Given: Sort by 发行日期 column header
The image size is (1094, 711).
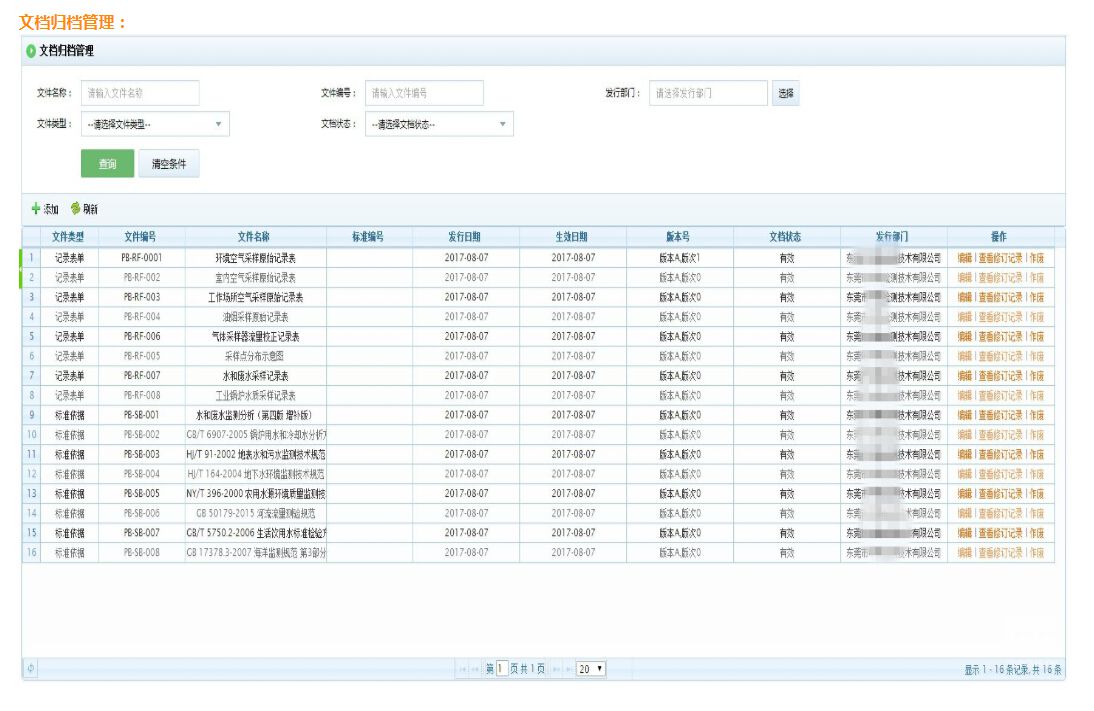Looking at the screenshot, I should [x=465, y=237].
